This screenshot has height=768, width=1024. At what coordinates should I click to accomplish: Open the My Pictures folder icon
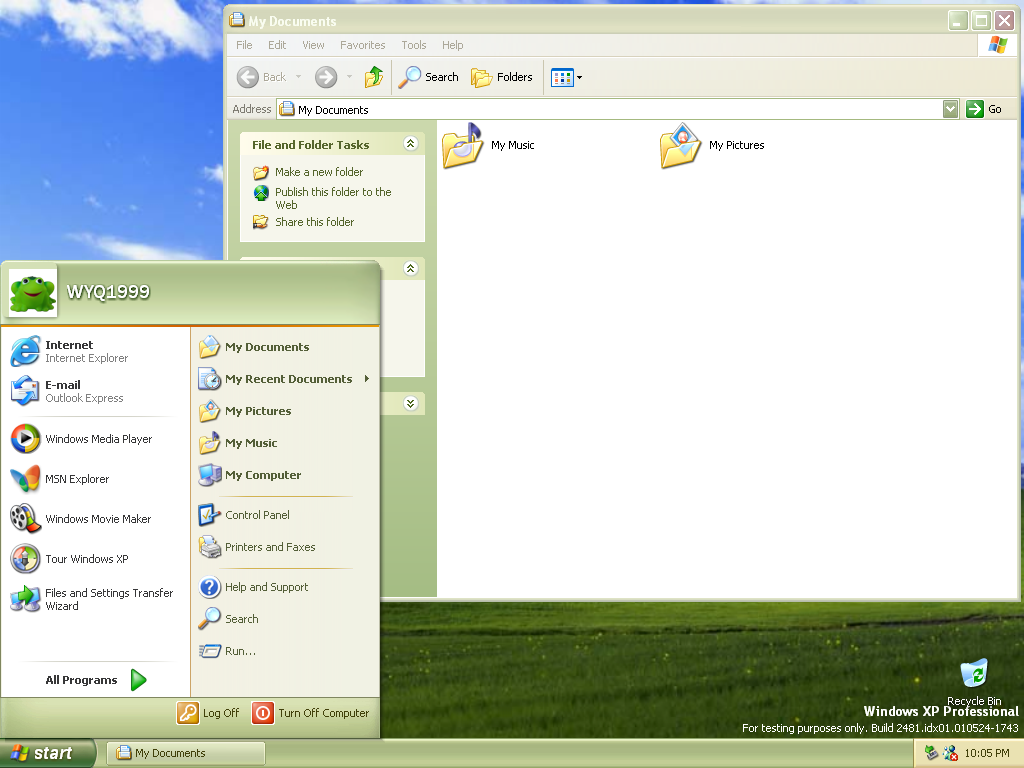[x=681, y=146]
